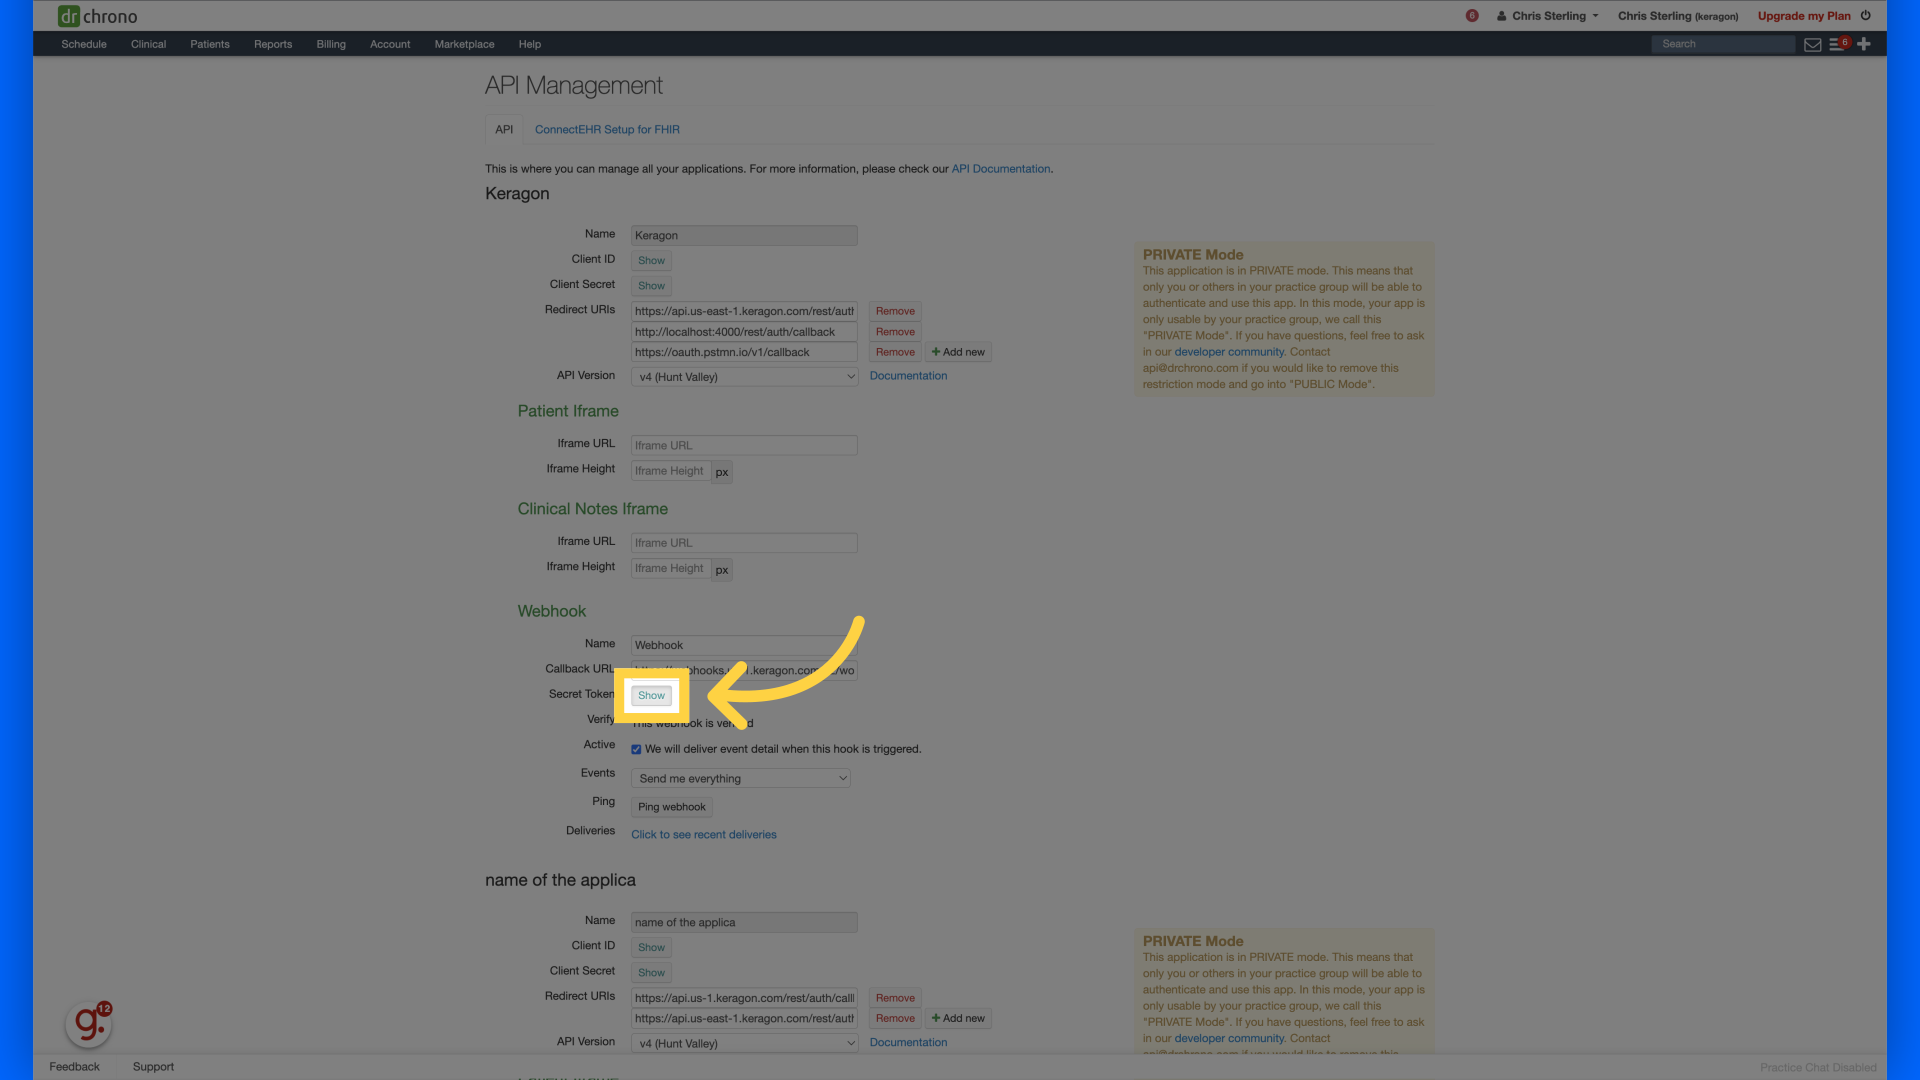This screenshot has width=1920, height=1080.
Task: Open the Help menu
Action: click(x=530, y=44)
